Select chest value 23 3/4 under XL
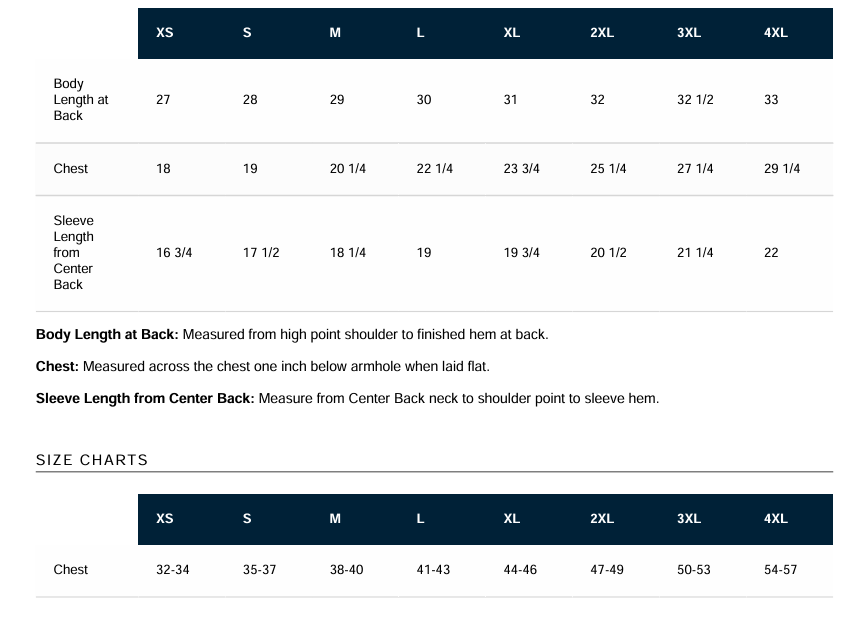856x636 pixels. [x=521, y=169]
